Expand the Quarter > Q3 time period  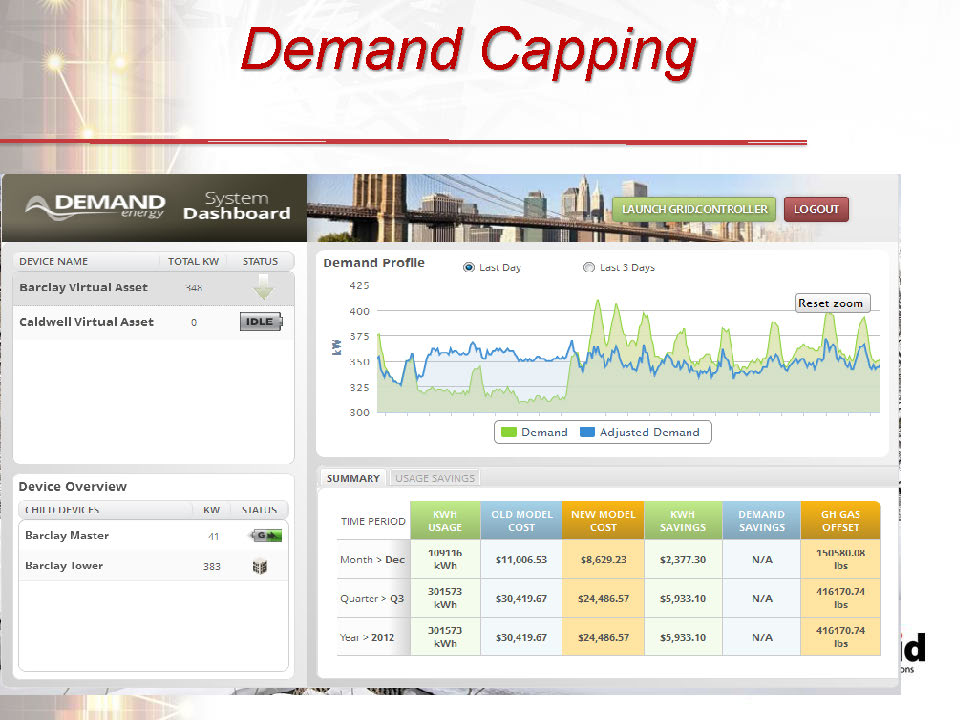click(x=372, y=598)
